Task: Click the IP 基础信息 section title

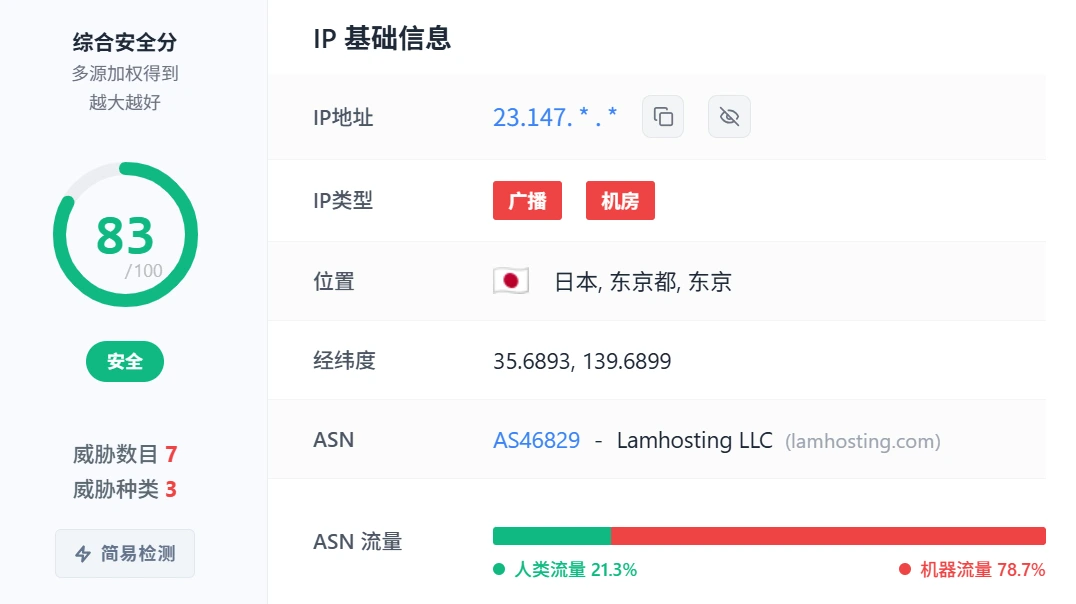Action: [382, 38]
